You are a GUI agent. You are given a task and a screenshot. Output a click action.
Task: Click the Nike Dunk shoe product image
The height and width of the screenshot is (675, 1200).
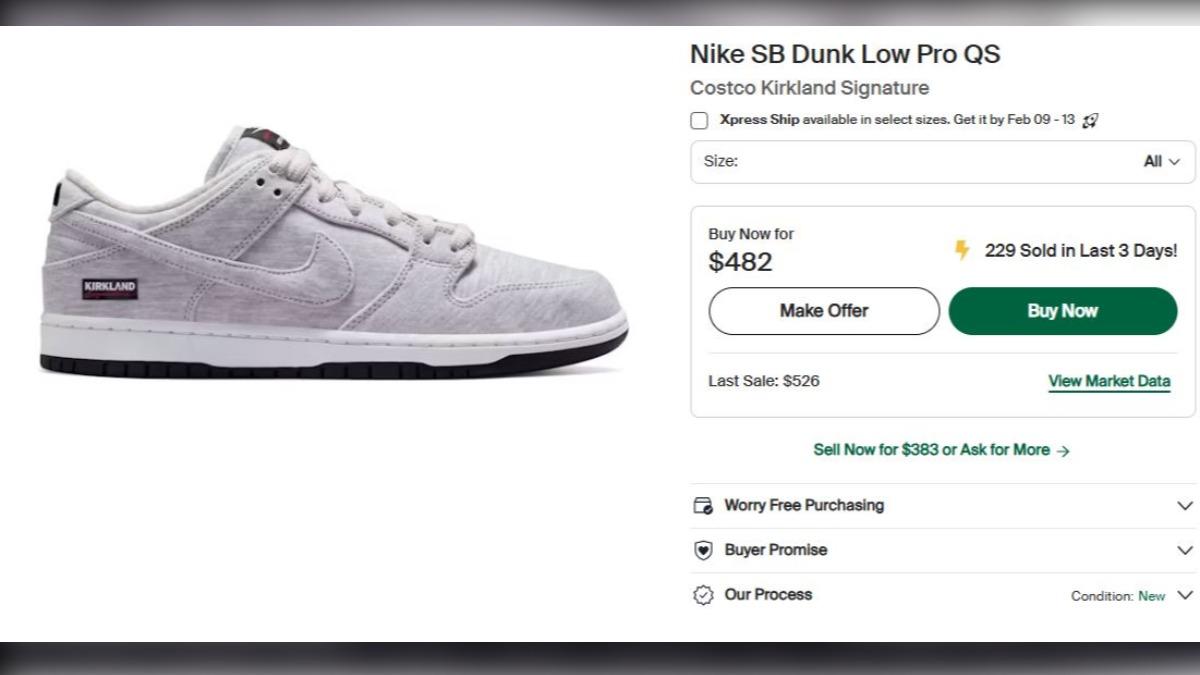[x=335, y=260]
